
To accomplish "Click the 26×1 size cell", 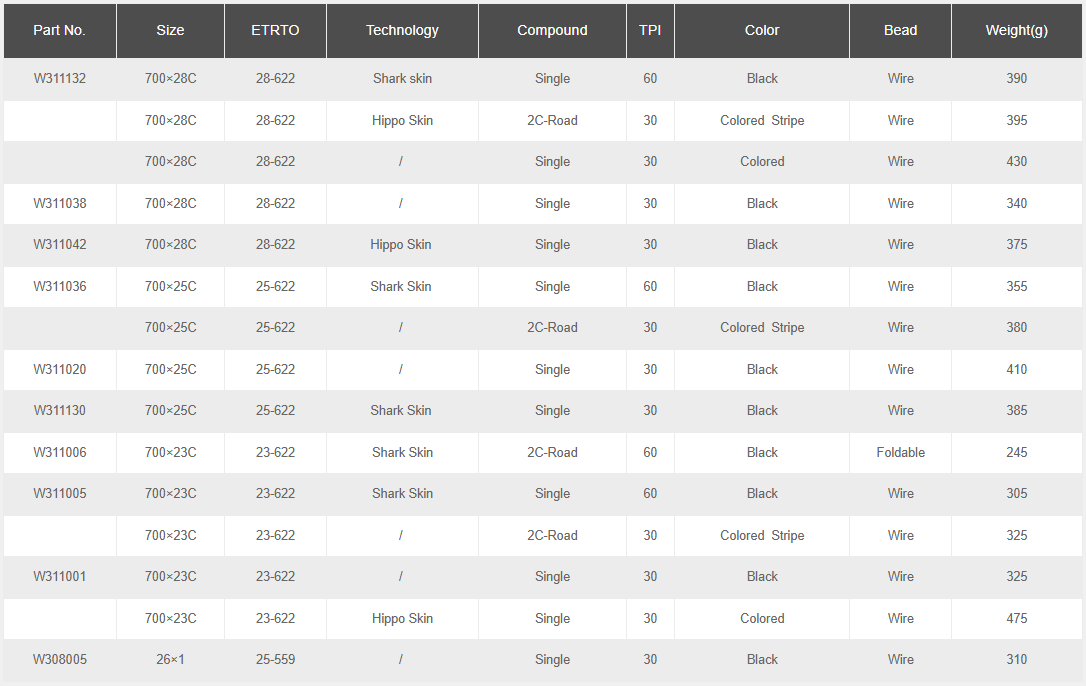I will [x=170, y=659].
